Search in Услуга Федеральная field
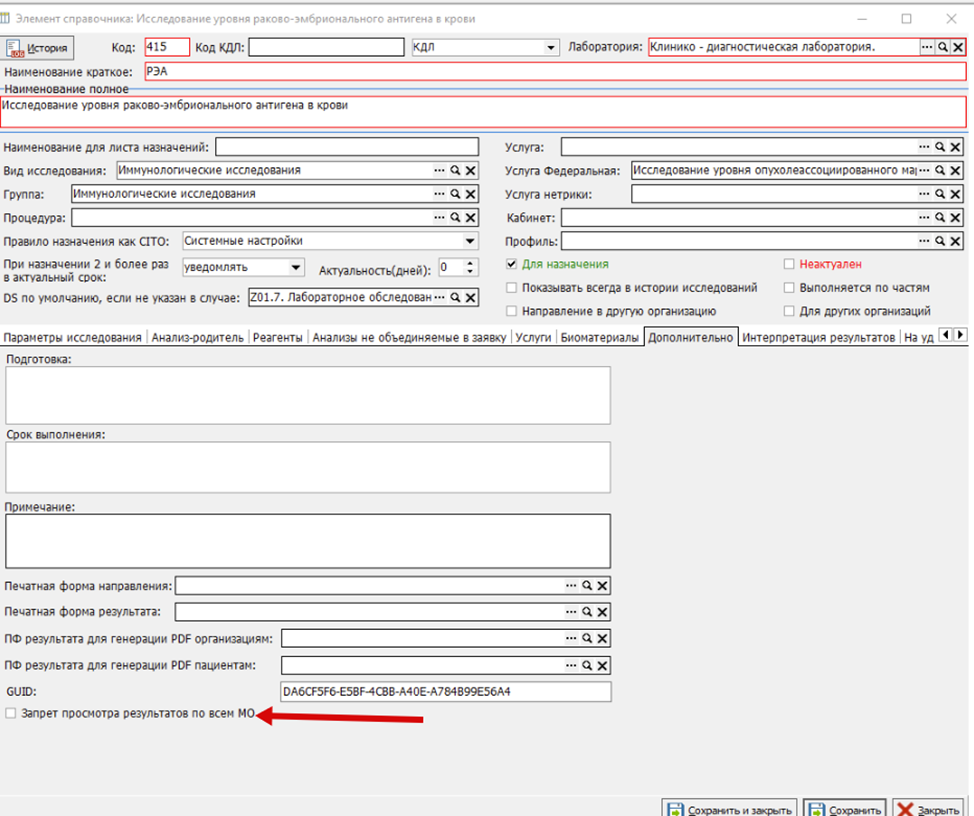This screenshot has width=974, height=816. point(940,170)
